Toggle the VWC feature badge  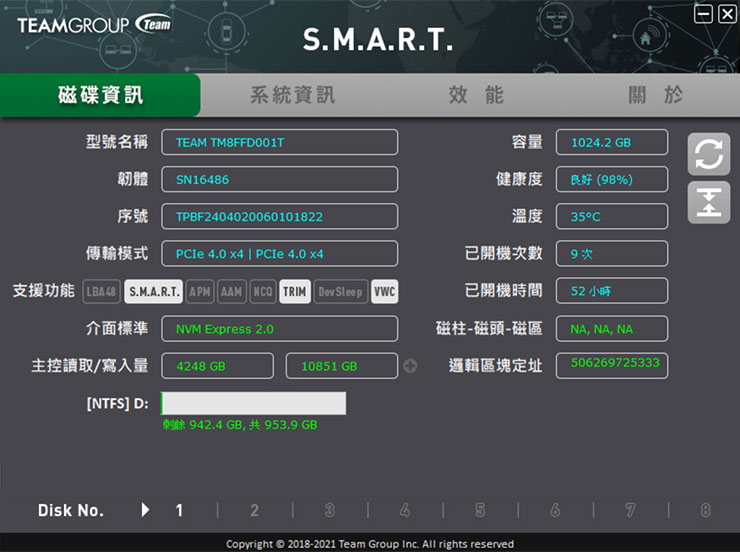coord(385,292)
